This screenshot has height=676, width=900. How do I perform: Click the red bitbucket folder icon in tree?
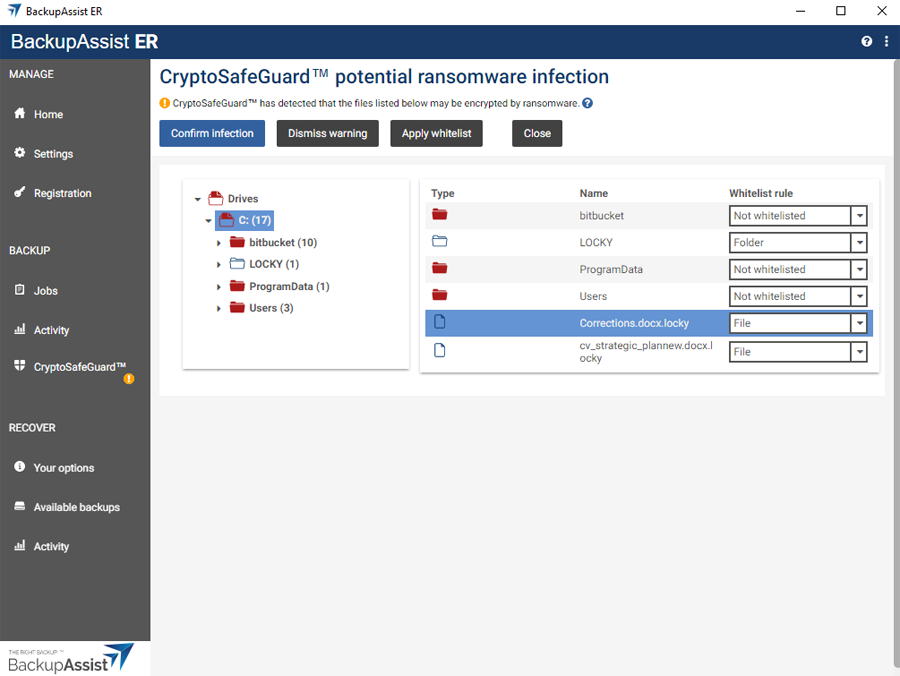point(237,242)
